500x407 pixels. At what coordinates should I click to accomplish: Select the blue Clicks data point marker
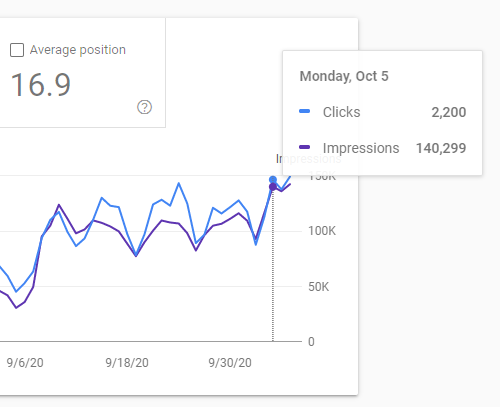[273, 180]
